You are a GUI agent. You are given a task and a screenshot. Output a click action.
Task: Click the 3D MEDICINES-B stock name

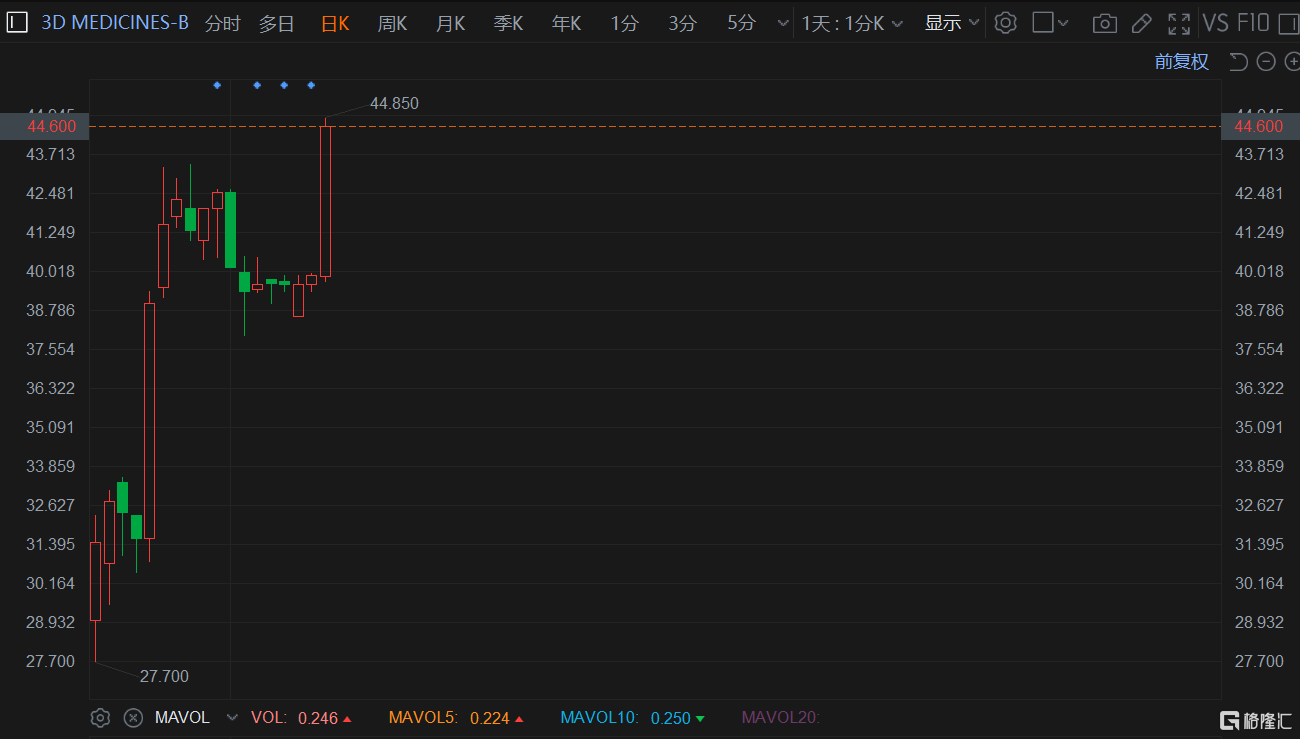pos(115,23)
